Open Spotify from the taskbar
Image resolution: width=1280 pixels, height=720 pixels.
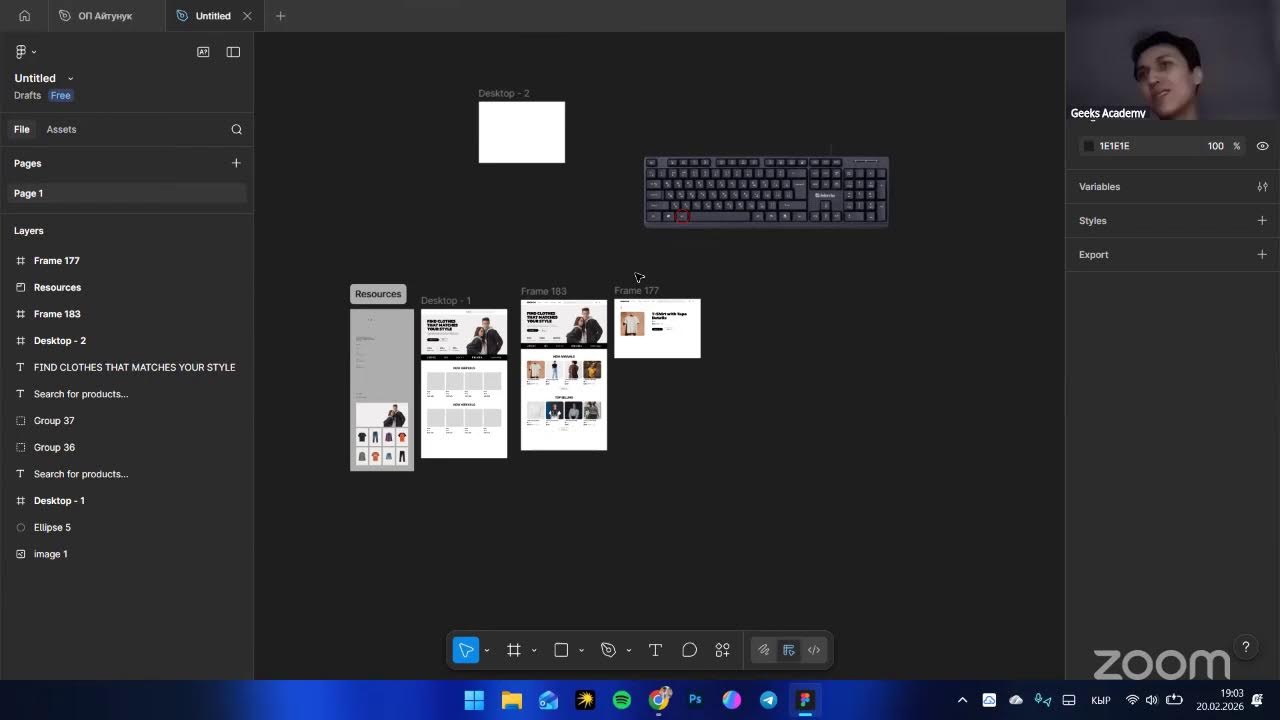[x=622, y=700]
